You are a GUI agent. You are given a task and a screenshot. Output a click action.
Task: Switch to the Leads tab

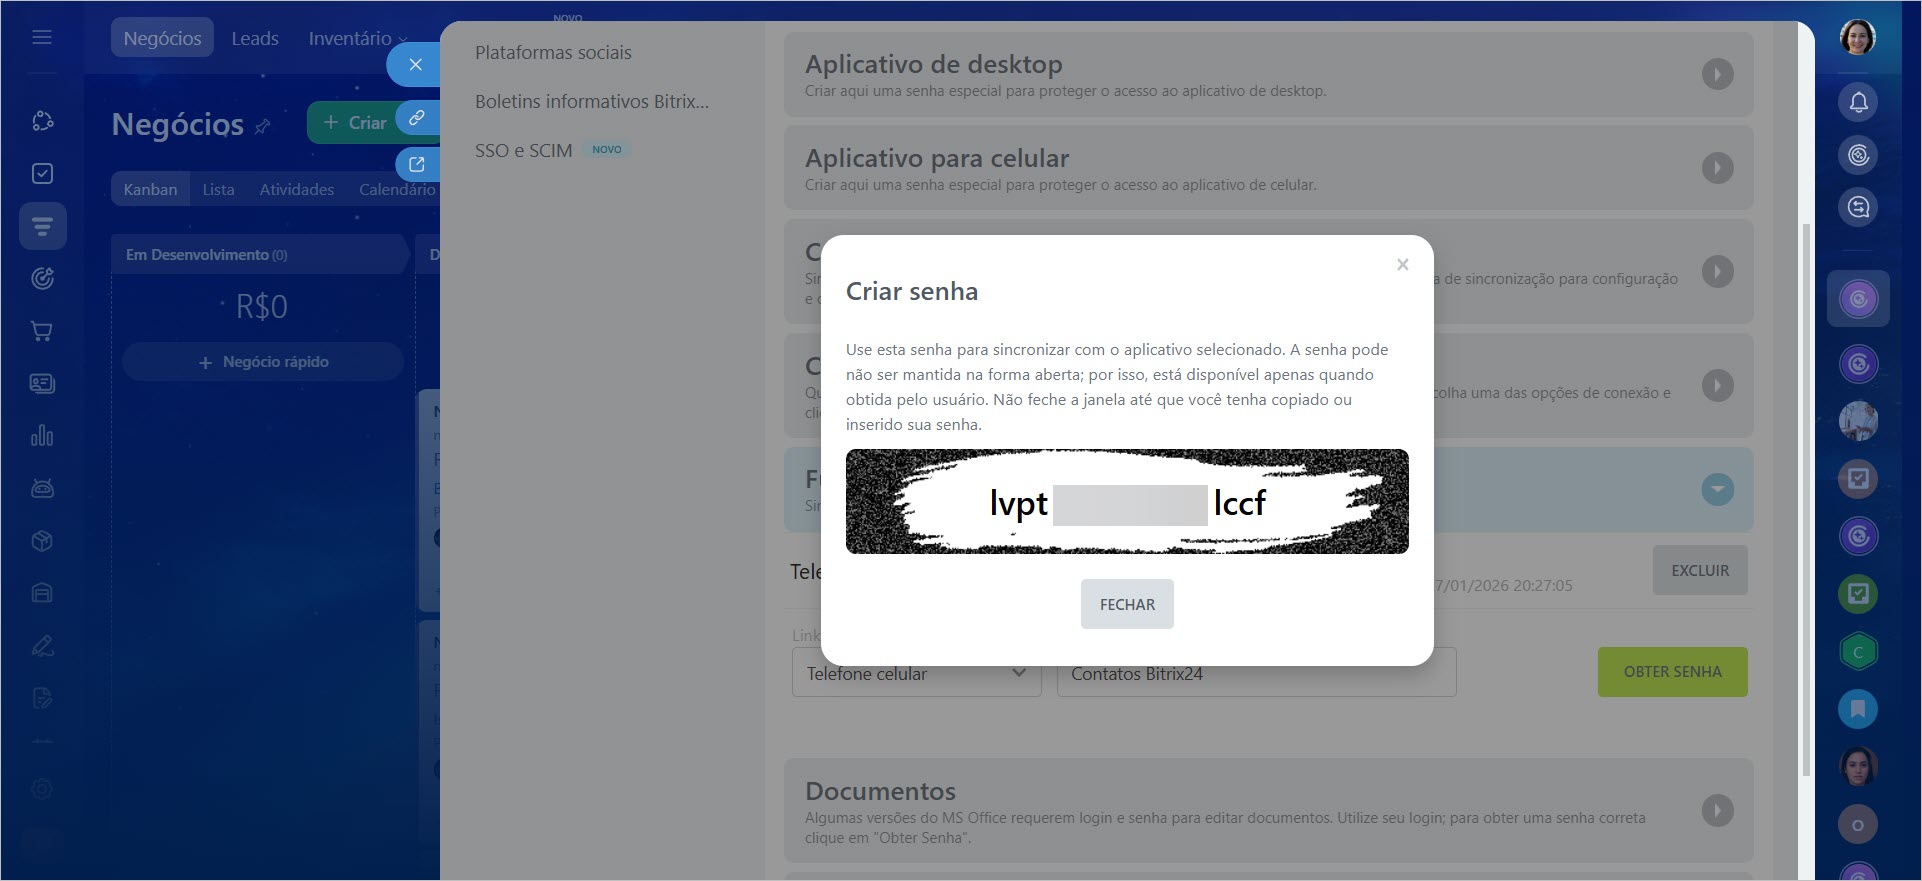point(255,38)
